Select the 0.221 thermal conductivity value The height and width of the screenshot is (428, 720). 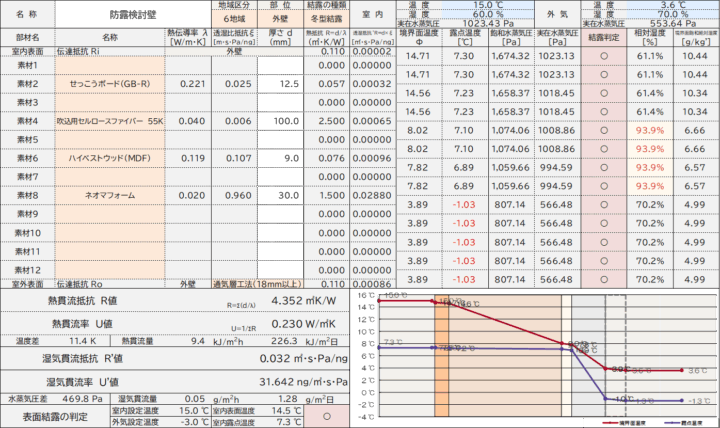coord(191,83)
